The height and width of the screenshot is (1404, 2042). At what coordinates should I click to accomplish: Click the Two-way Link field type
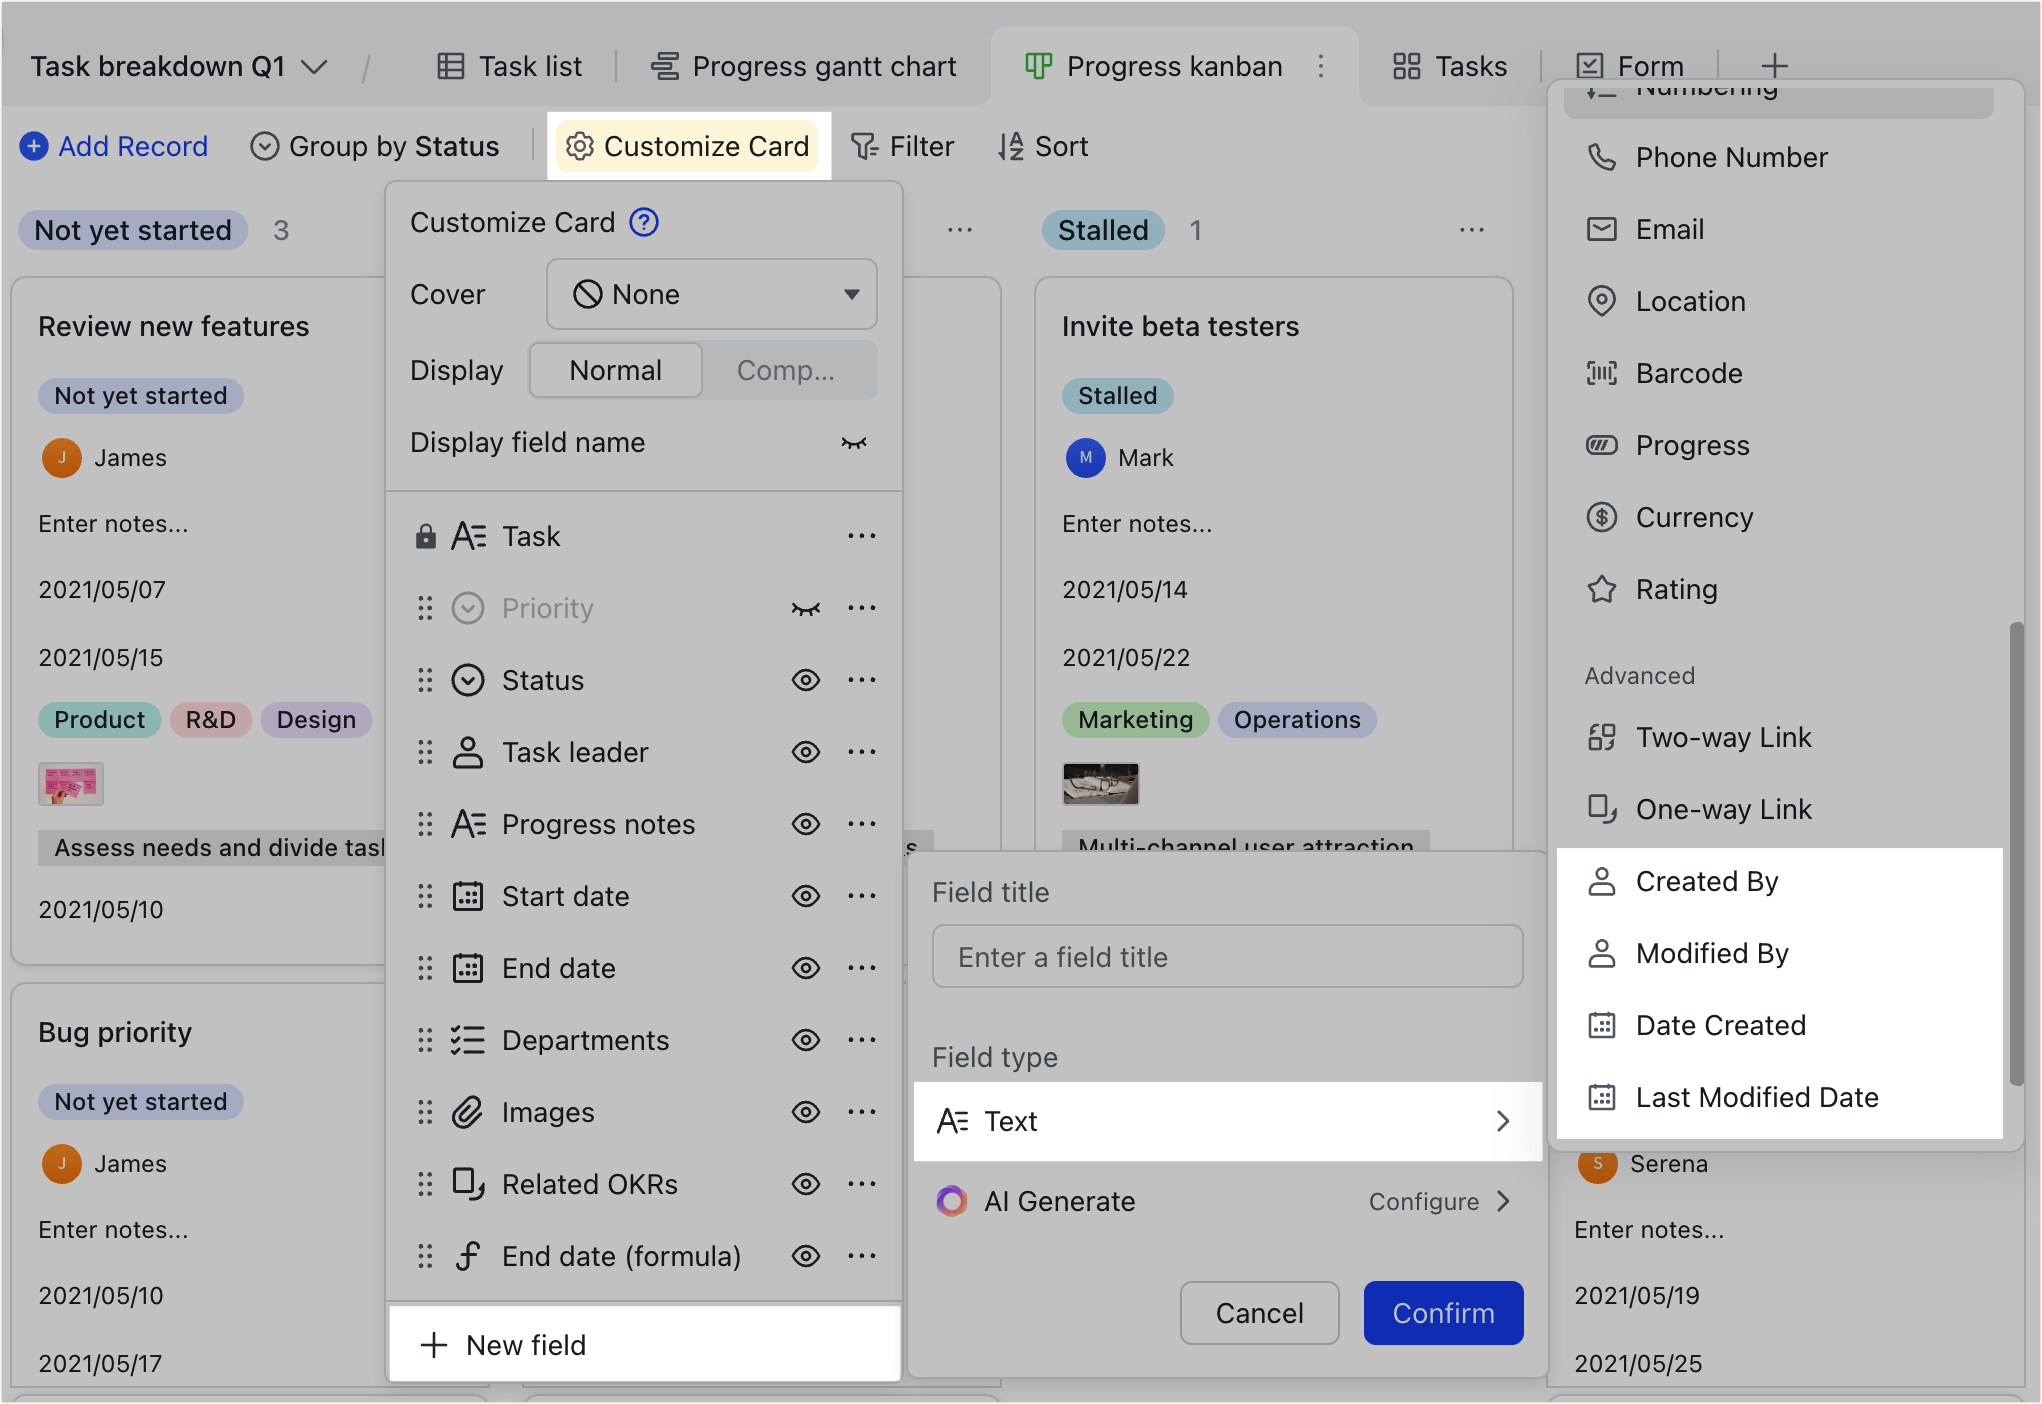(x=1724, y=737)
